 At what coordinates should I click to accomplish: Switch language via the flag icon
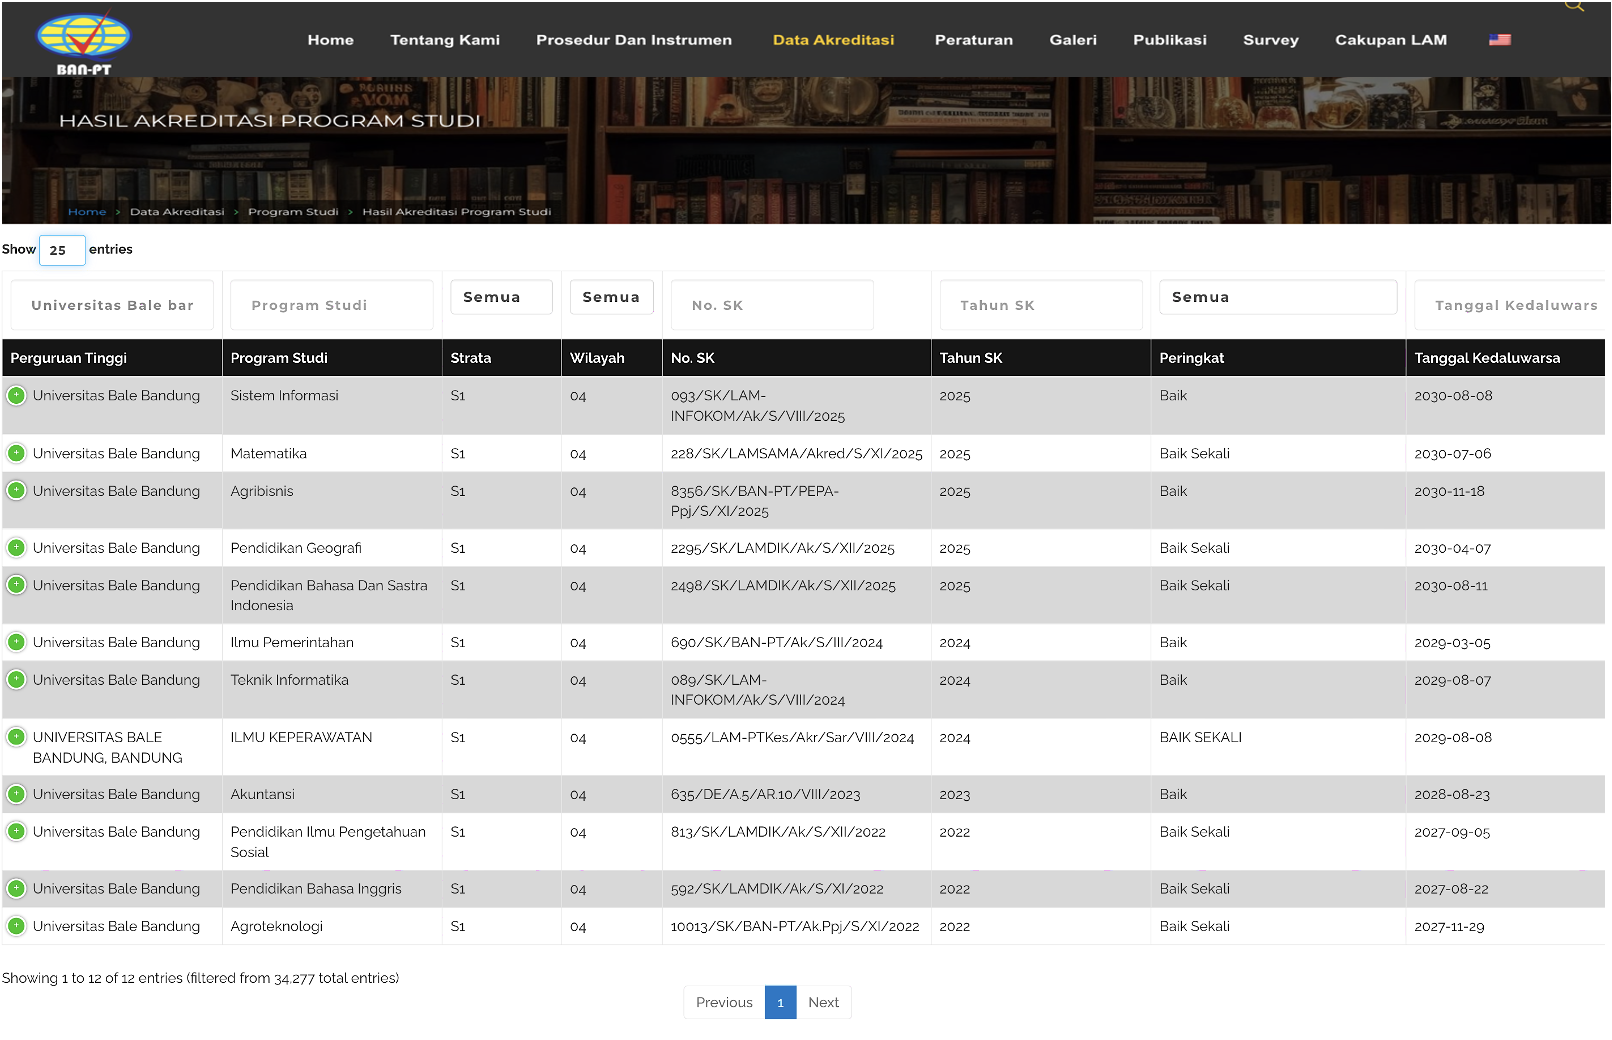pos(1499,40)
